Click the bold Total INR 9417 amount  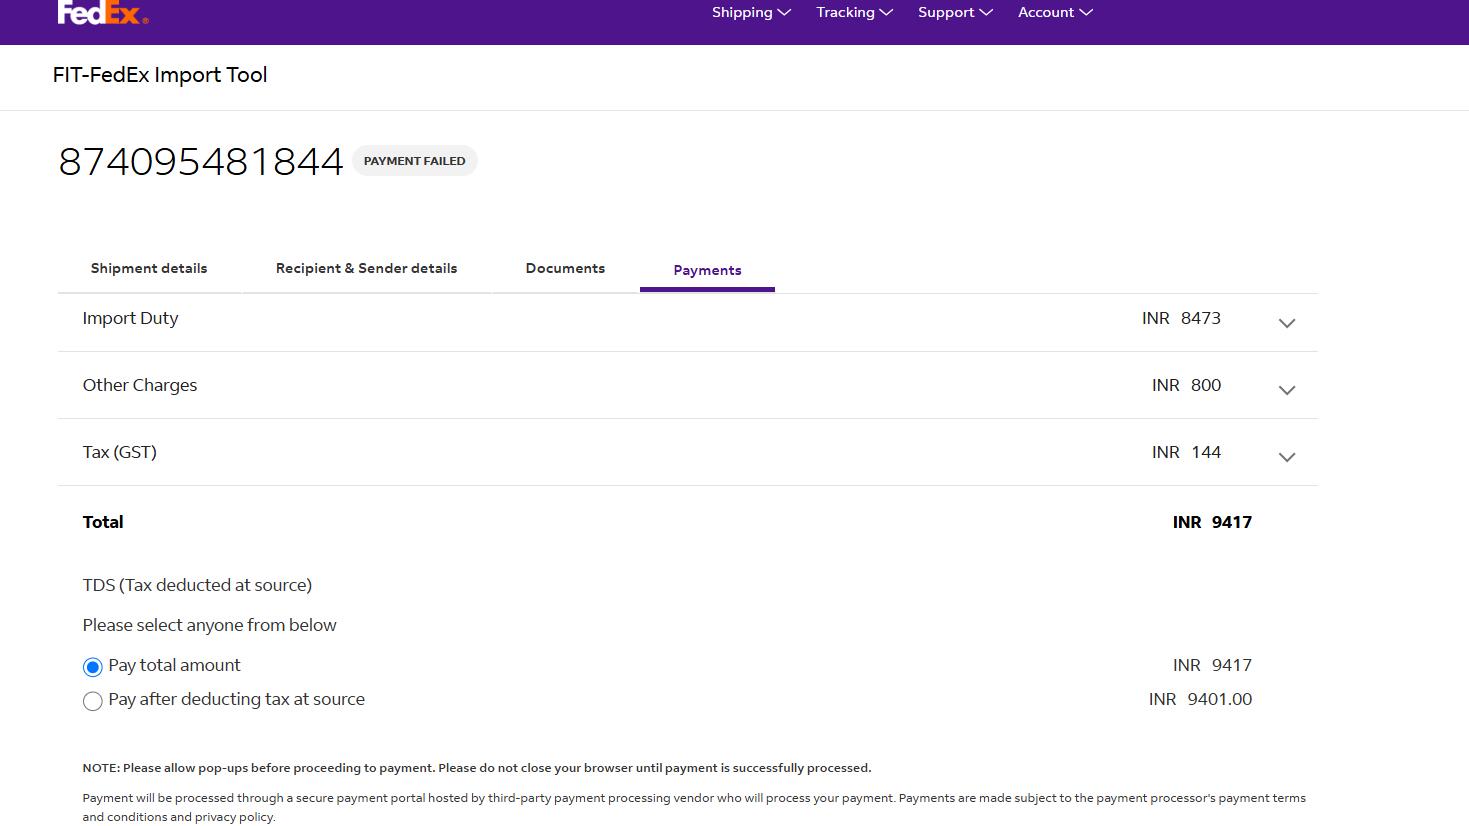[1212, 522]
